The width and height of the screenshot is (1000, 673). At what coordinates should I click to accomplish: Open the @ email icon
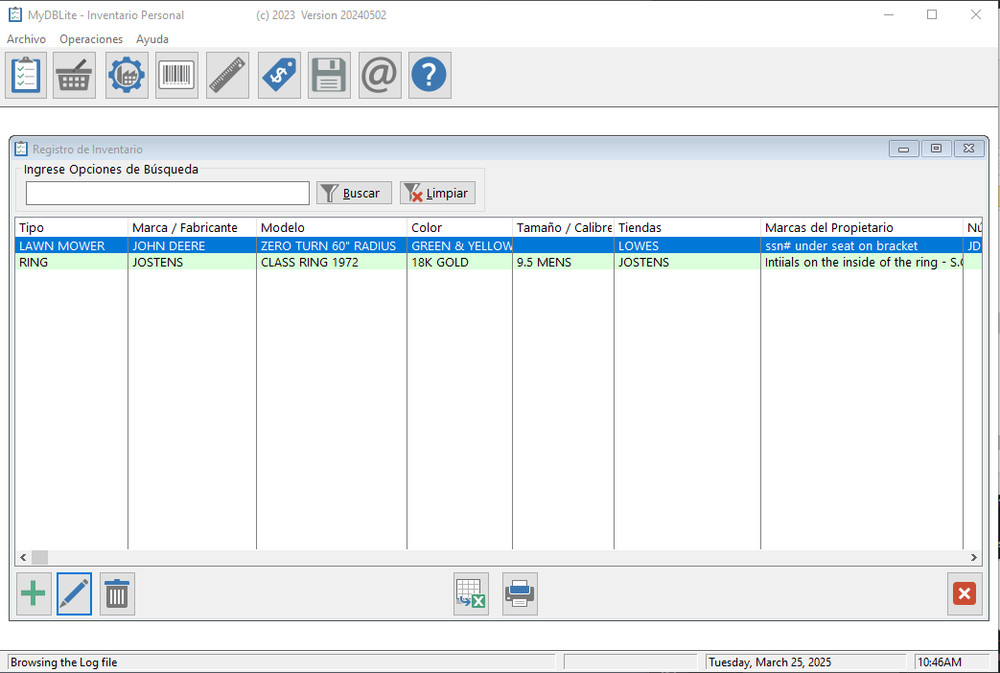[x=379, y=75]
